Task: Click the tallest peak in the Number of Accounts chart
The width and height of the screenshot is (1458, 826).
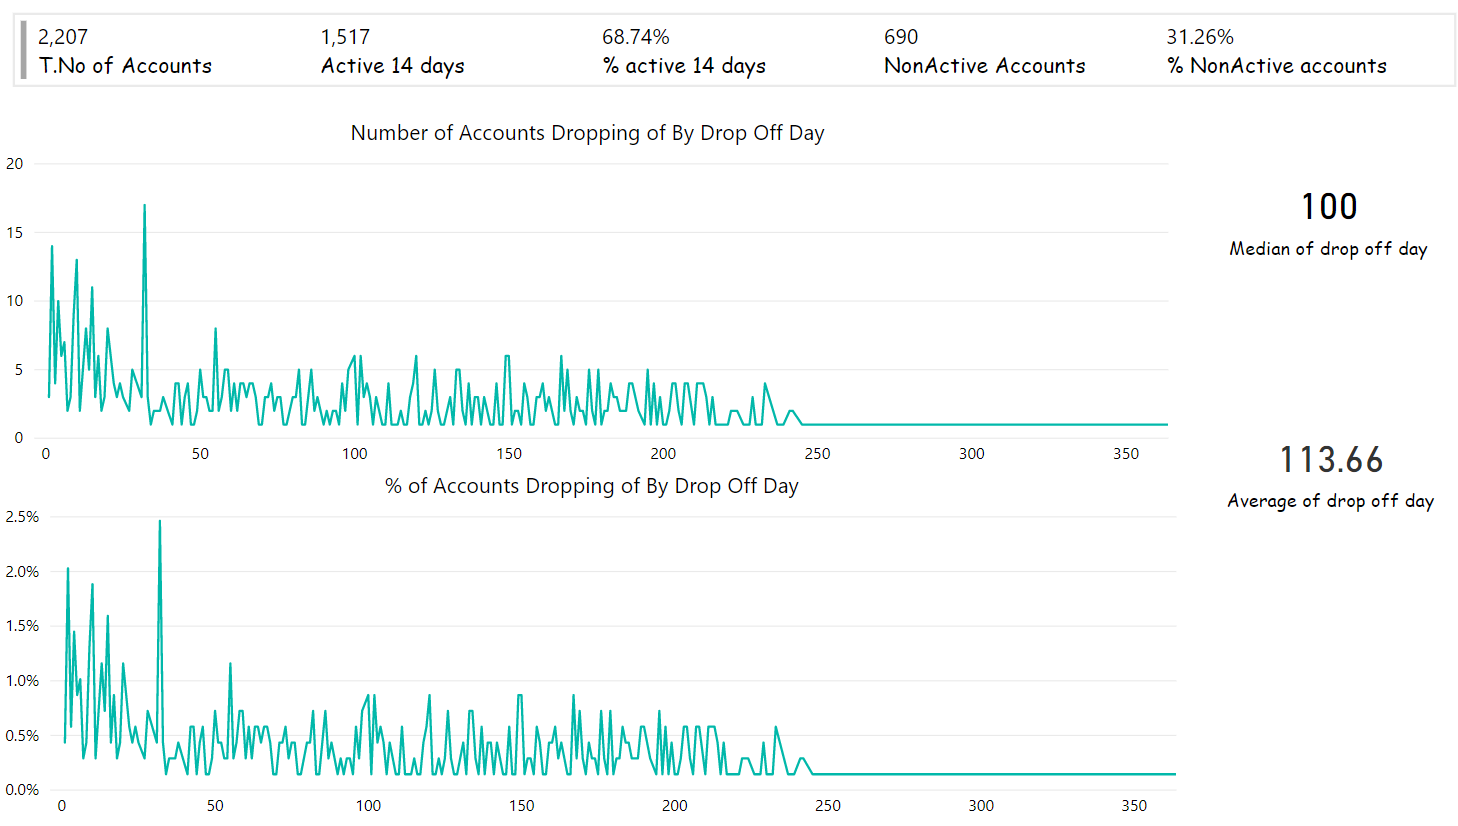Action: pyautogui.click(x=145, y=207)
